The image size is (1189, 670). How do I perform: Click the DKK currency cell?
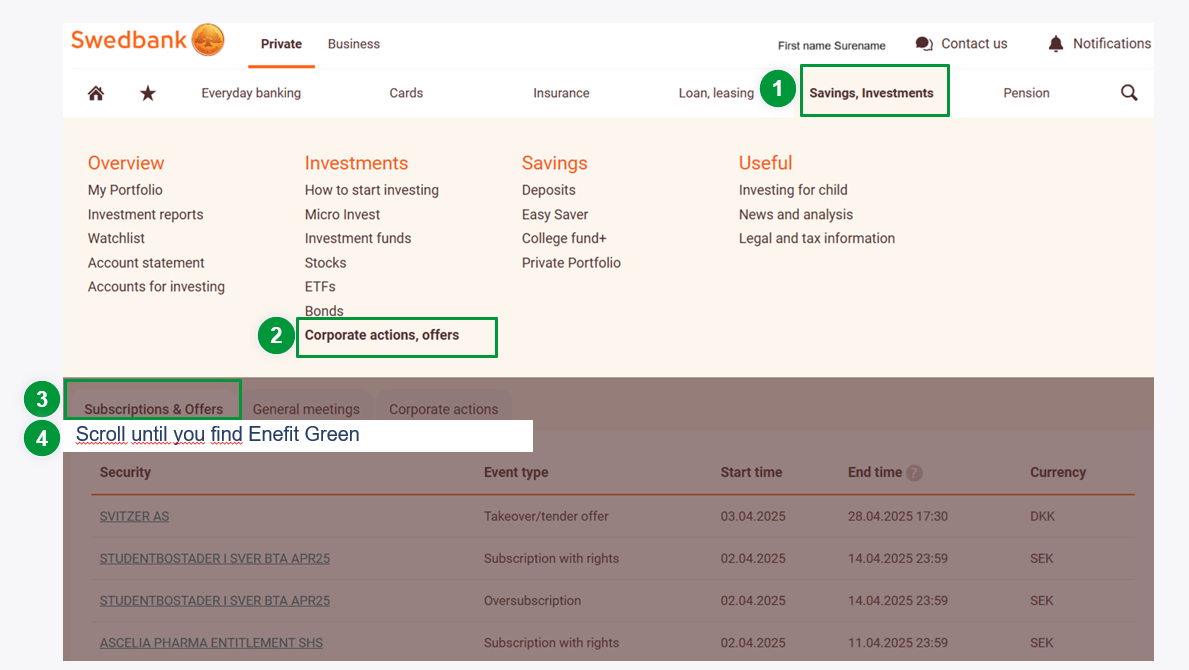(x=1042, y=516)
